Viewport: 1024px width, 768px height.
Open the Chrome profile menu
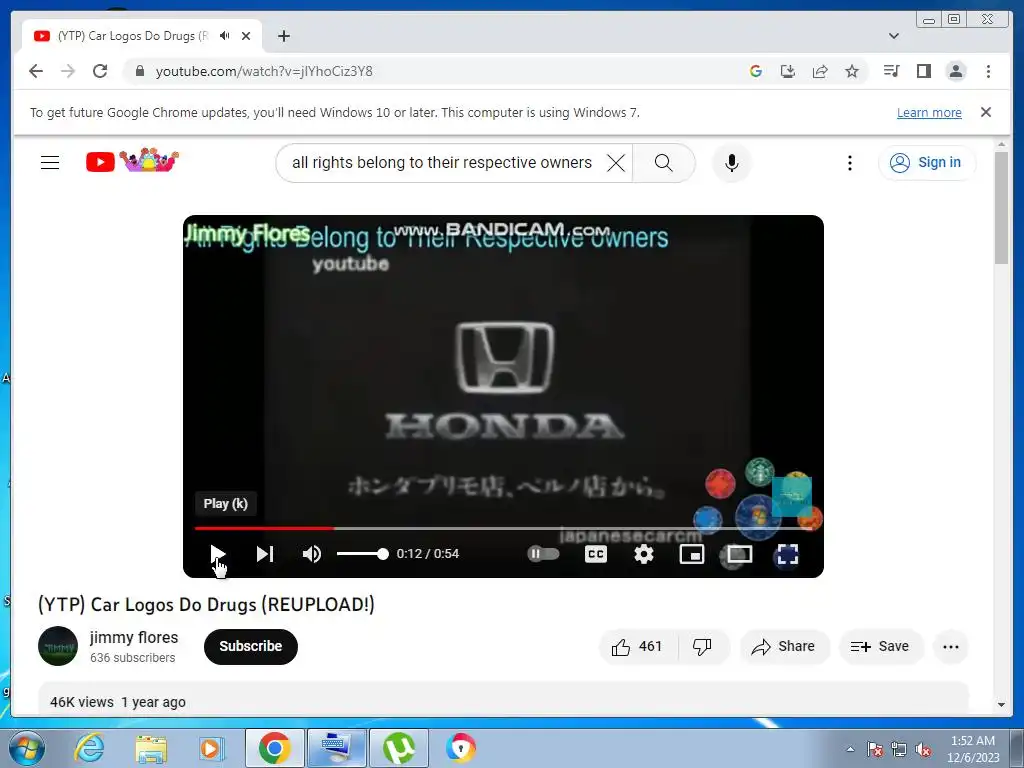956,71
